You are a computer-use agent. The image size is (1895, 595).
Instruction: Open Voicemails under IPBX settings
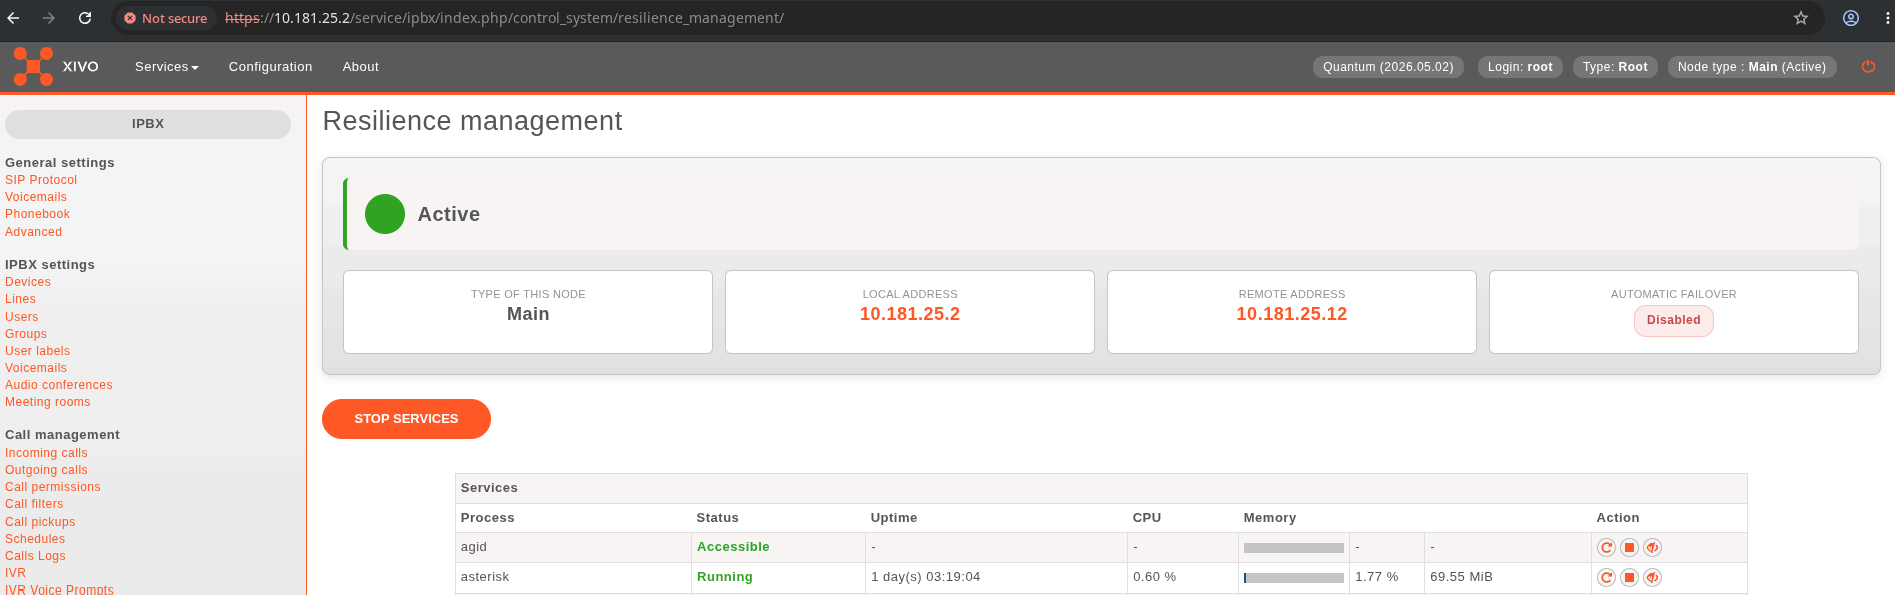point(36,368)
